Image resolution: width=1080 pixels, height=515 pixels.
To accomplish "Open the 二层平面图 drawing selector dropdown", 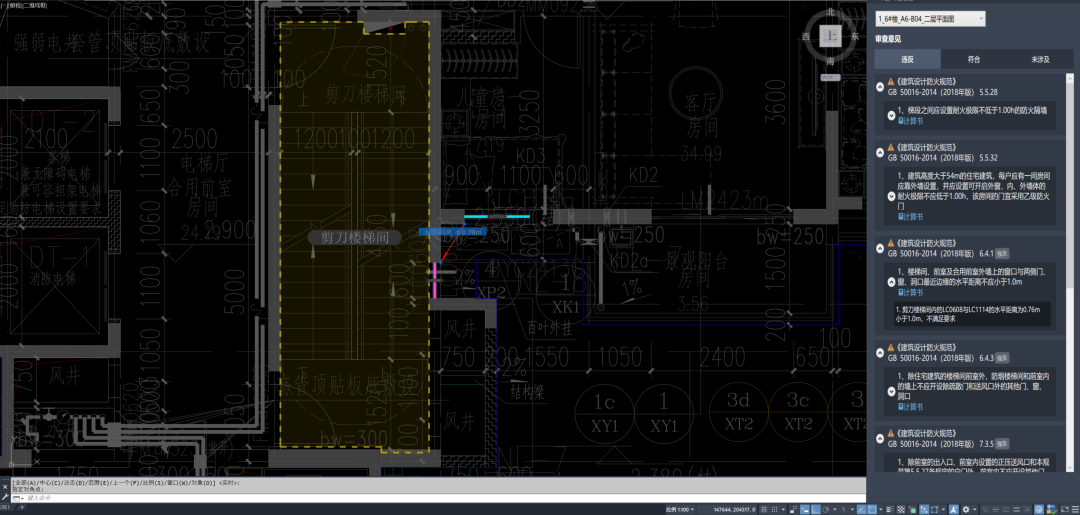I will click(930, 19).
